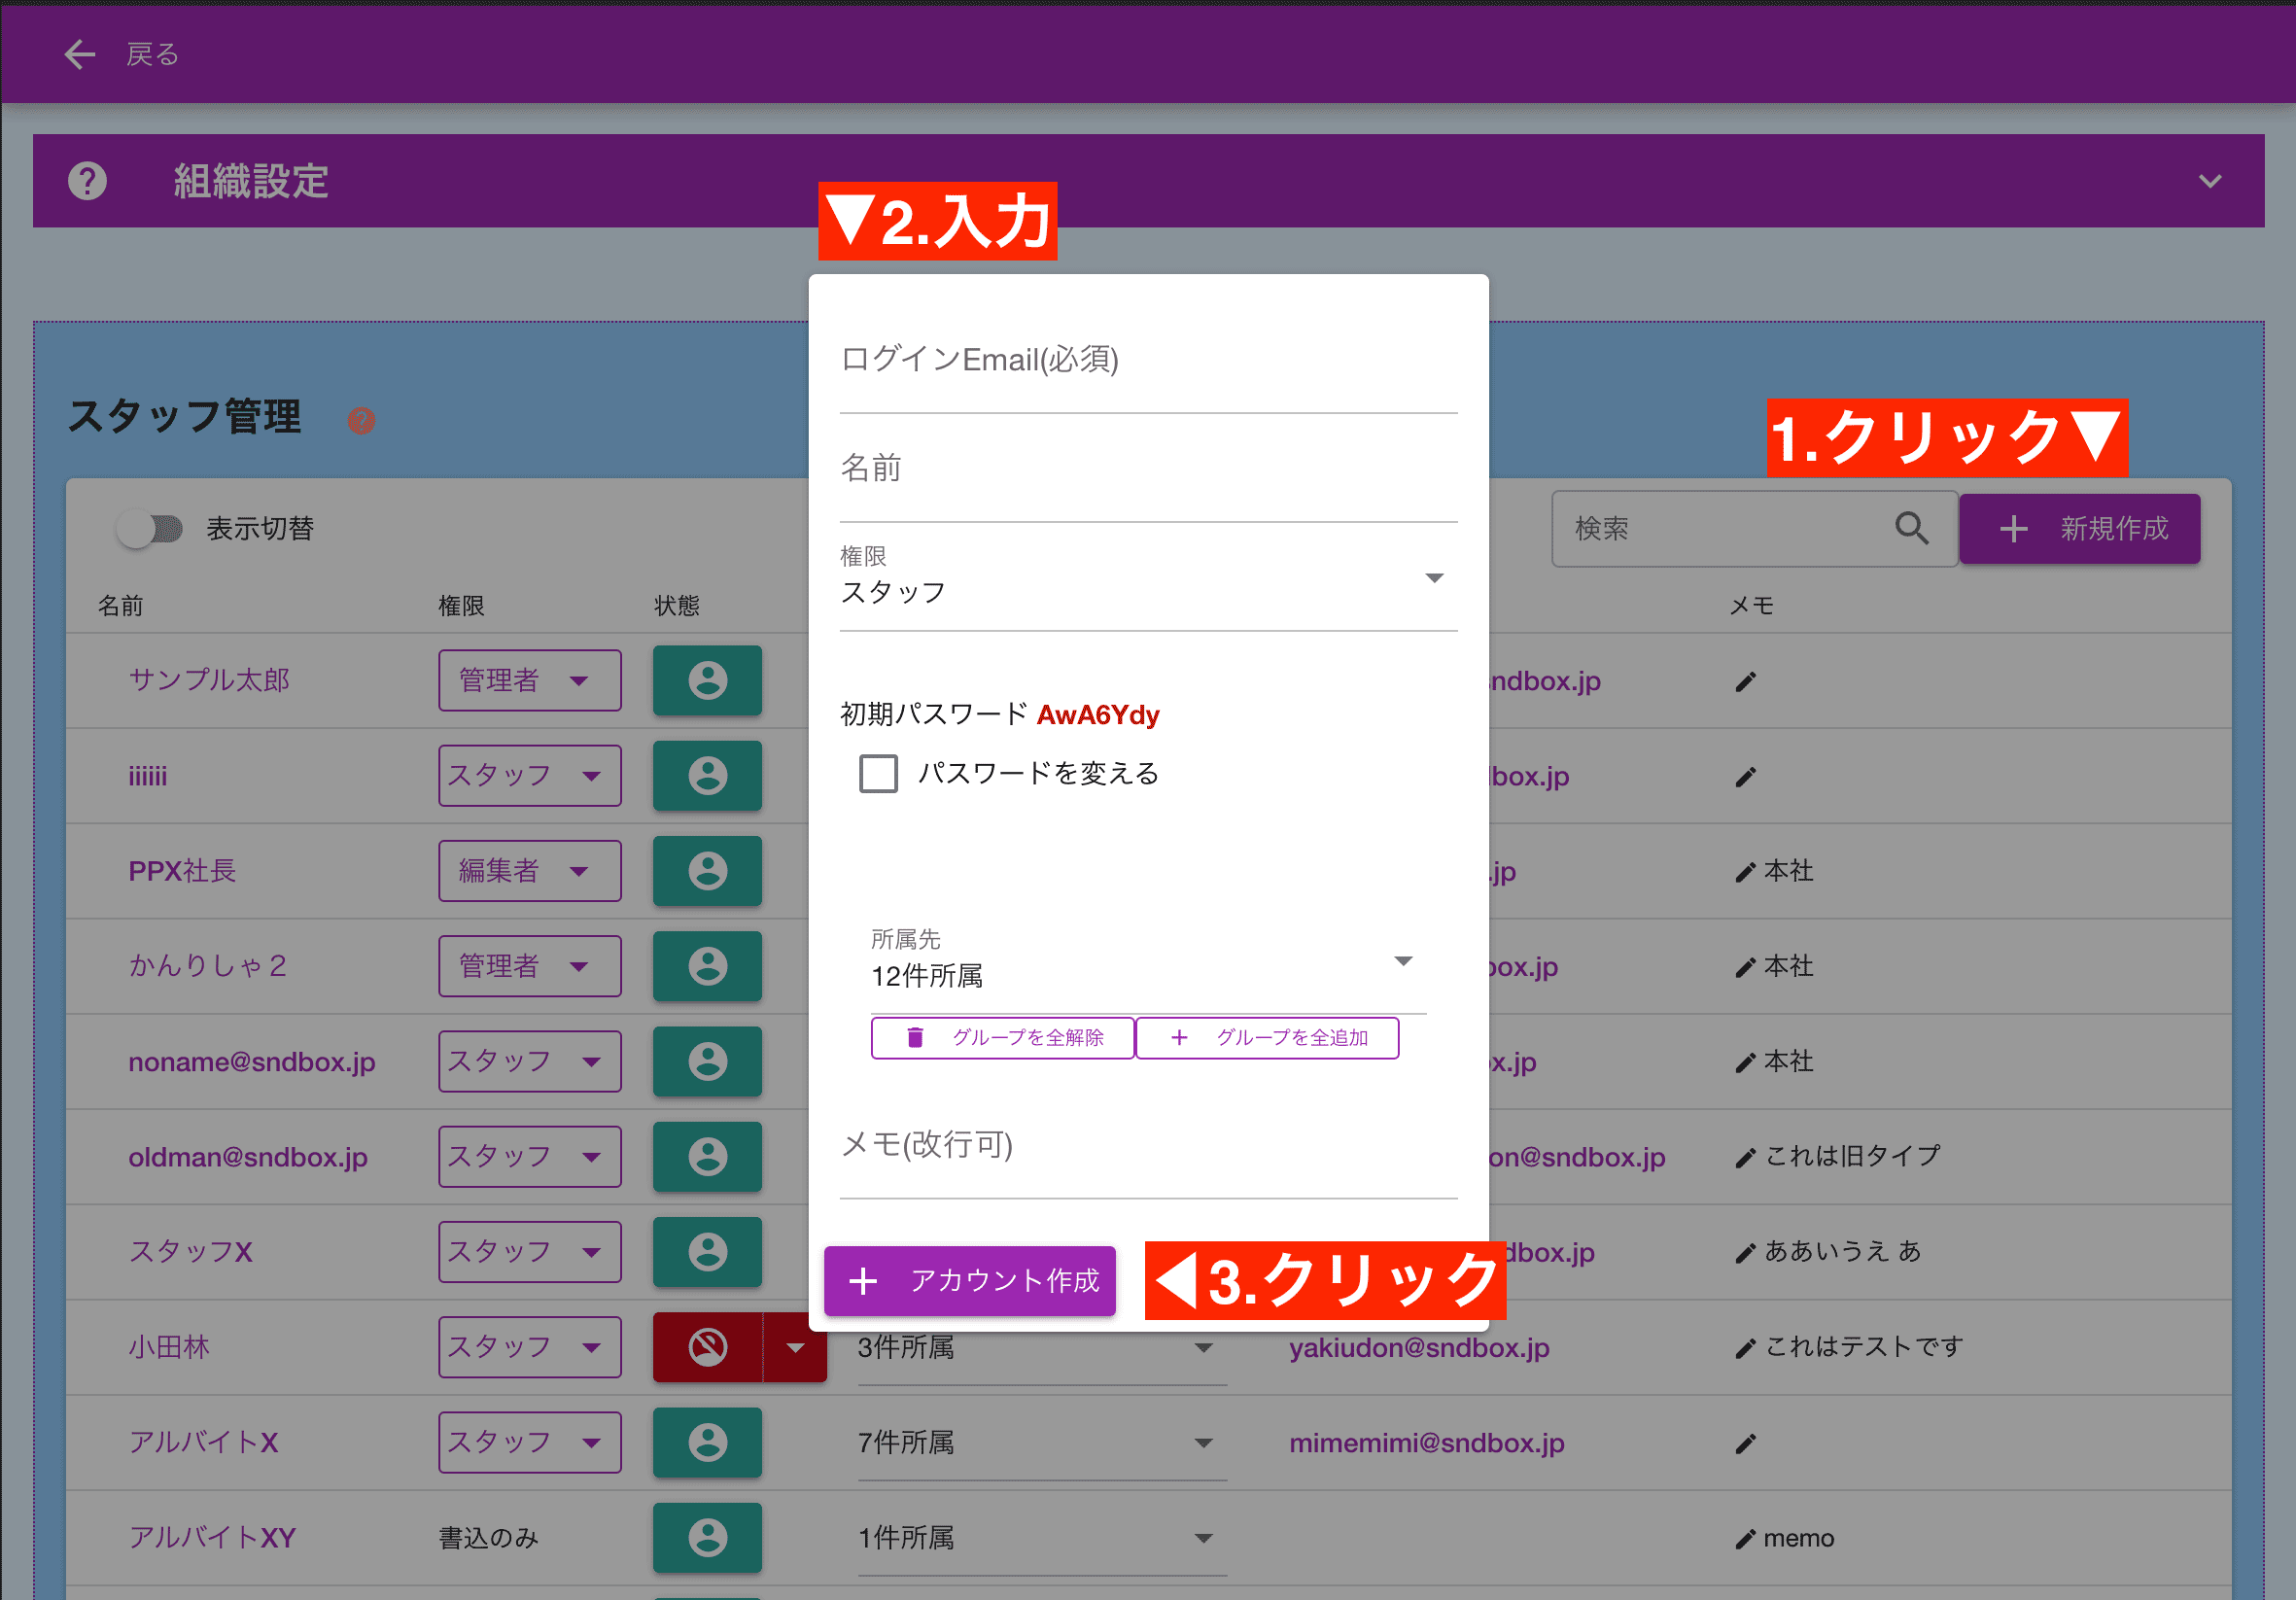2296x1600 pixels.
Task: Click the plus icon on グループを全追加
Action: point(1181,1038)
